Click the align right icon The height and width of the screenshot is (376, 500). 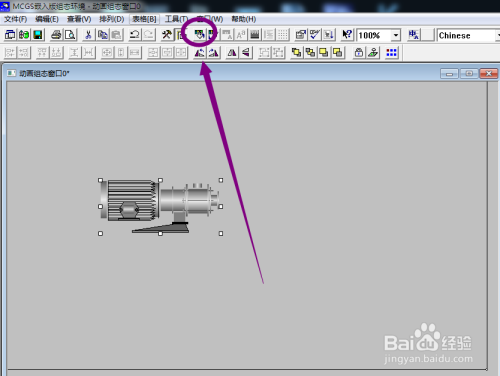point(24,52)
